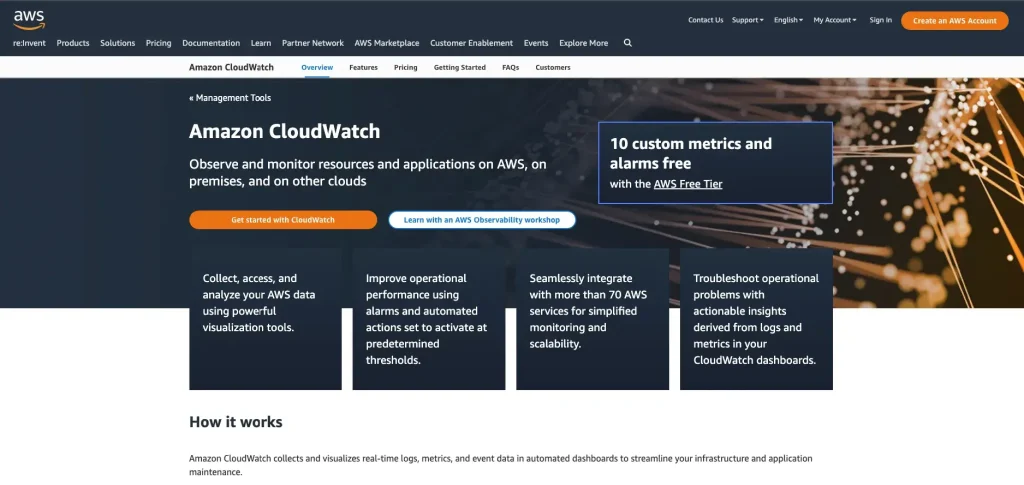Screen dimensions: 1024x485
Task: Click Get started with CloudWatch button
Action: click(283, 220)
